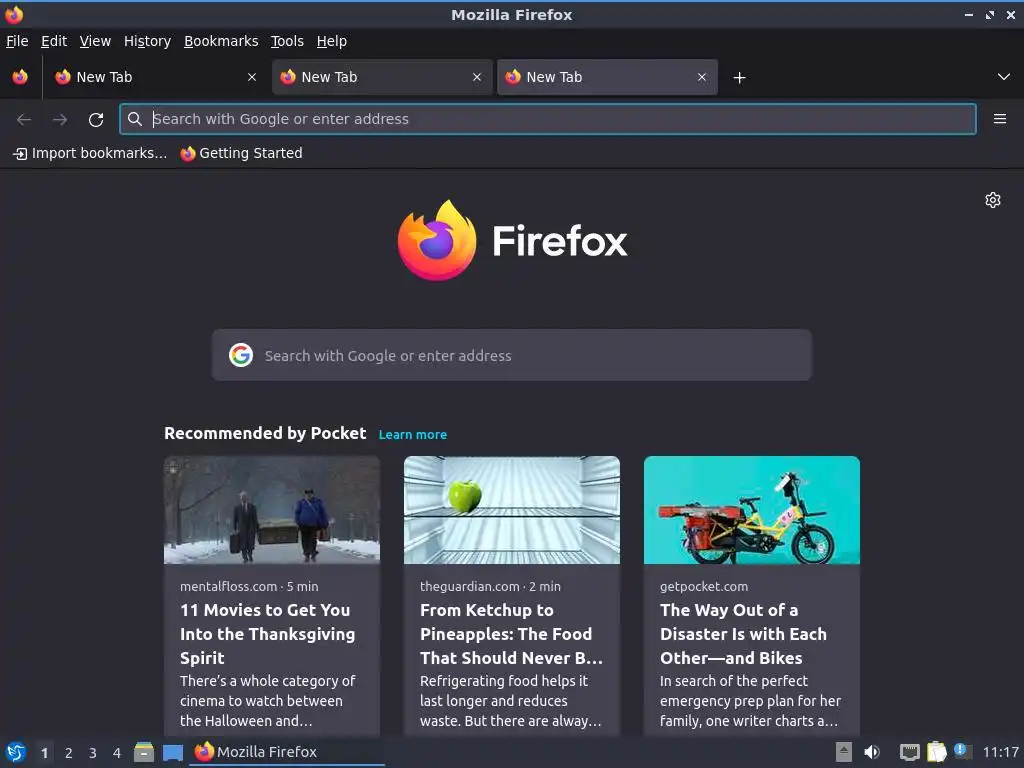Image resolution: width=1024 pixels, height=768 pixels.
Task: Open the Getting Started bookmark
Action: pyautogui.click(x=242, y=153)
